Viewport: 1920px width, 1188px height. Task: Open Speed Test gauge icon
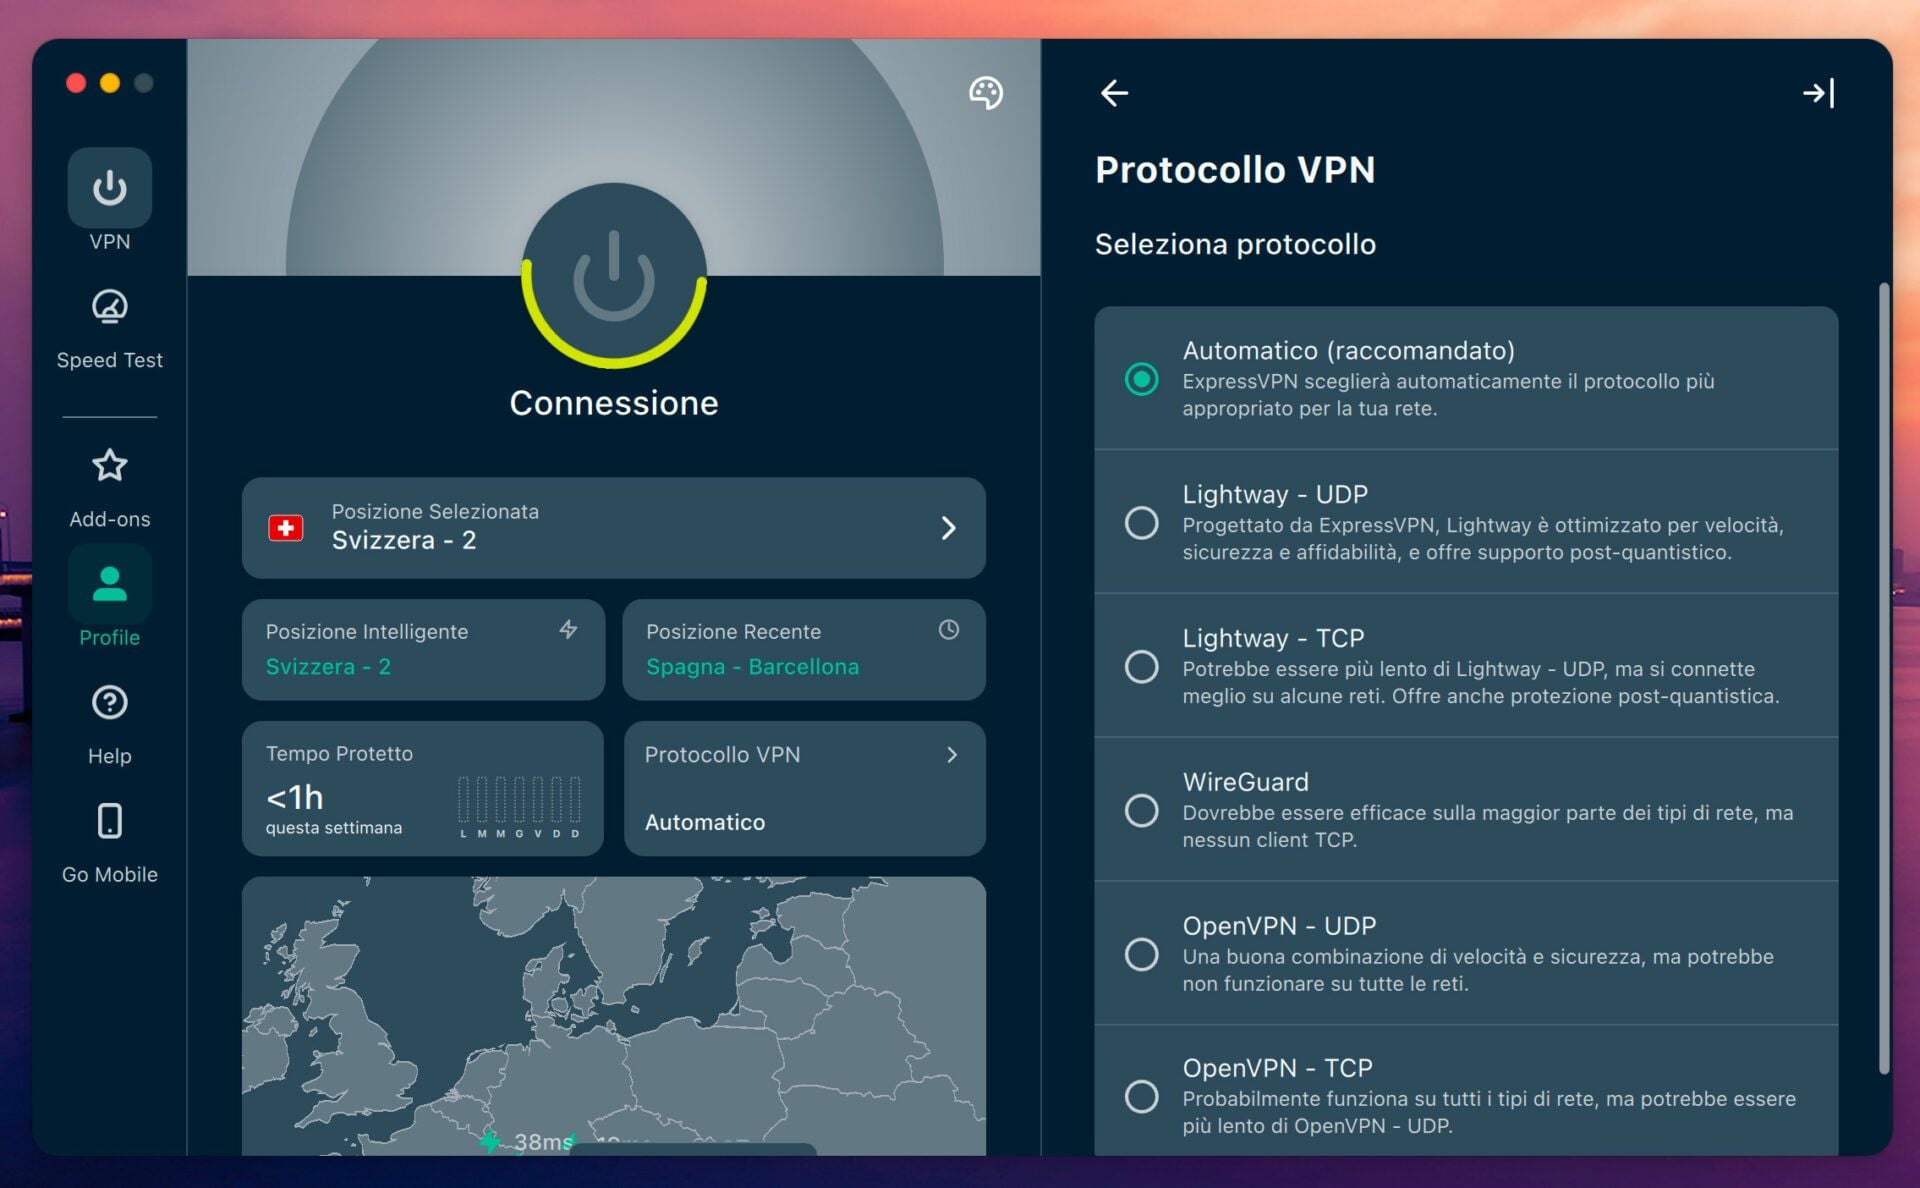[x=110, y=307]
